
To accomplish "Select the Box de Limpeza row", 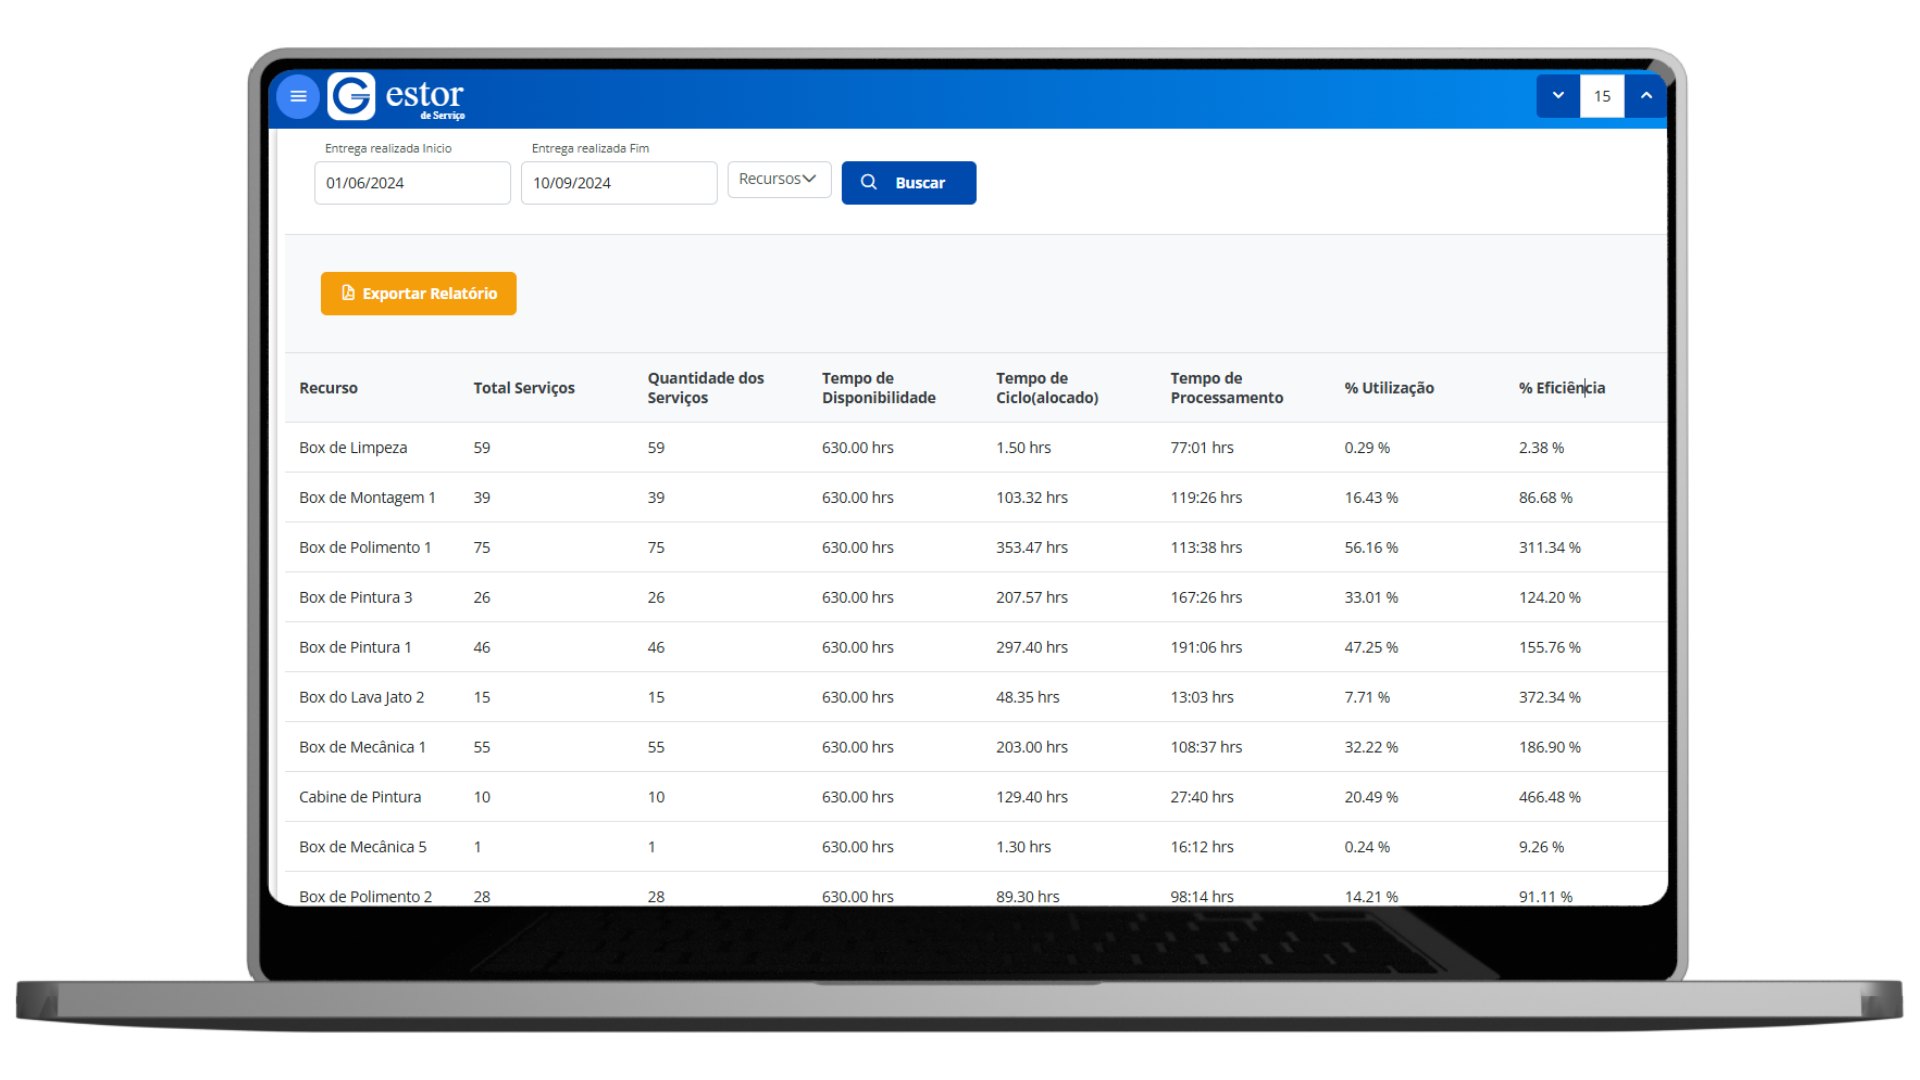I will click(975, 448).
